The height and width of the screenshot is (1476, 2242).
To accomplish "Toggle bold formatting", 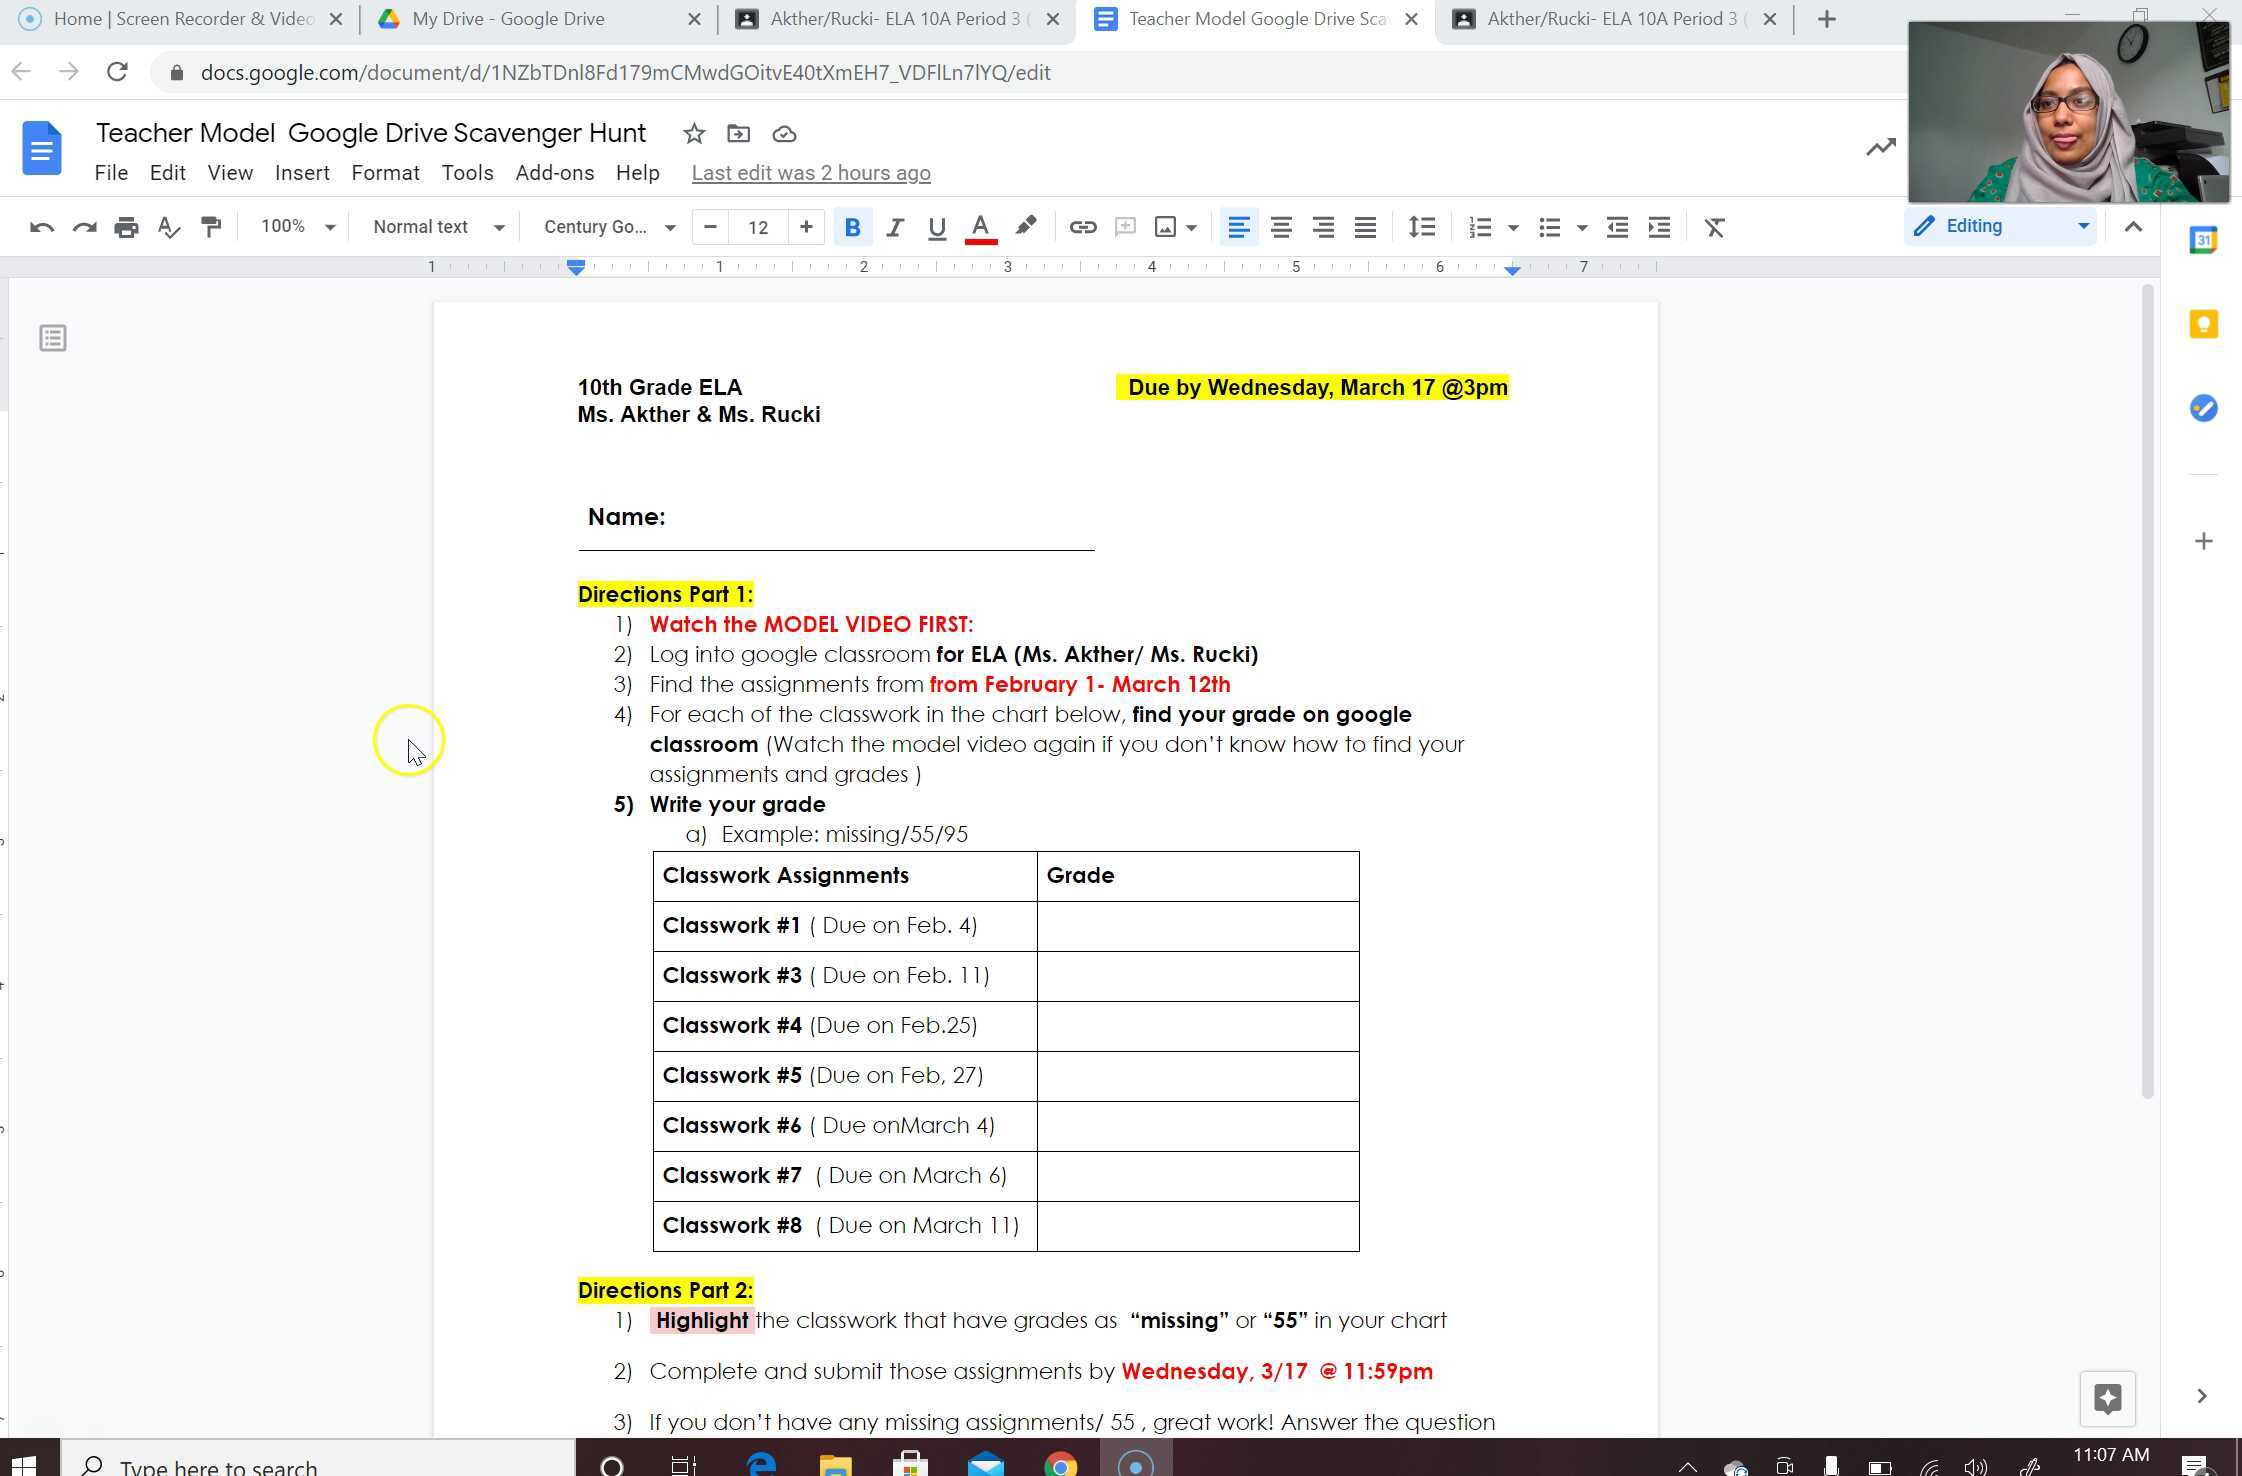I will [852, 227].
